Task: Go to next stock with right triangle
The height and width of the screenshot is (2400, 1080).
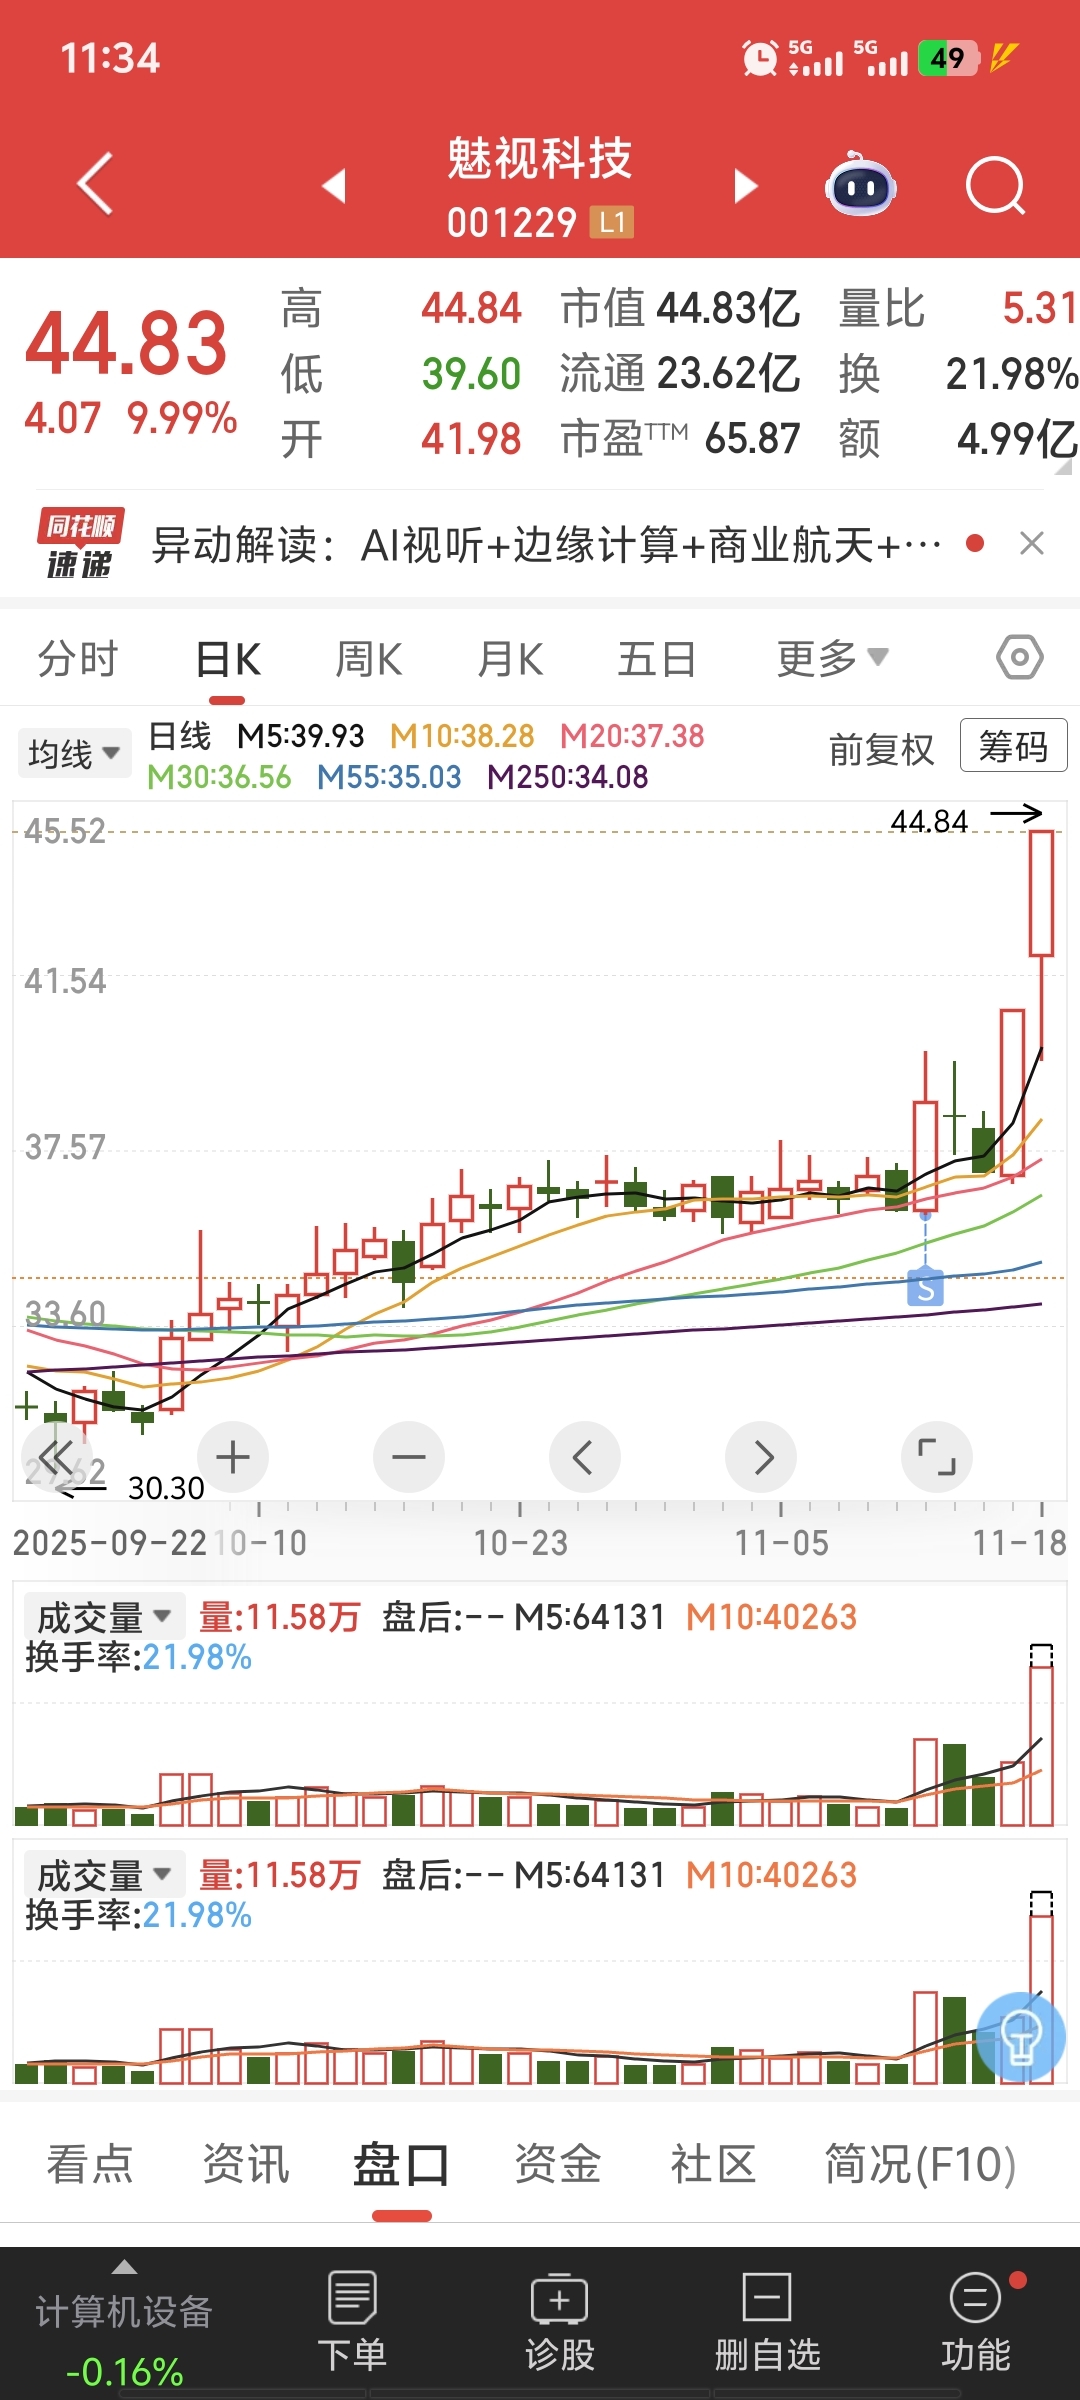Action: click(745, 186)
